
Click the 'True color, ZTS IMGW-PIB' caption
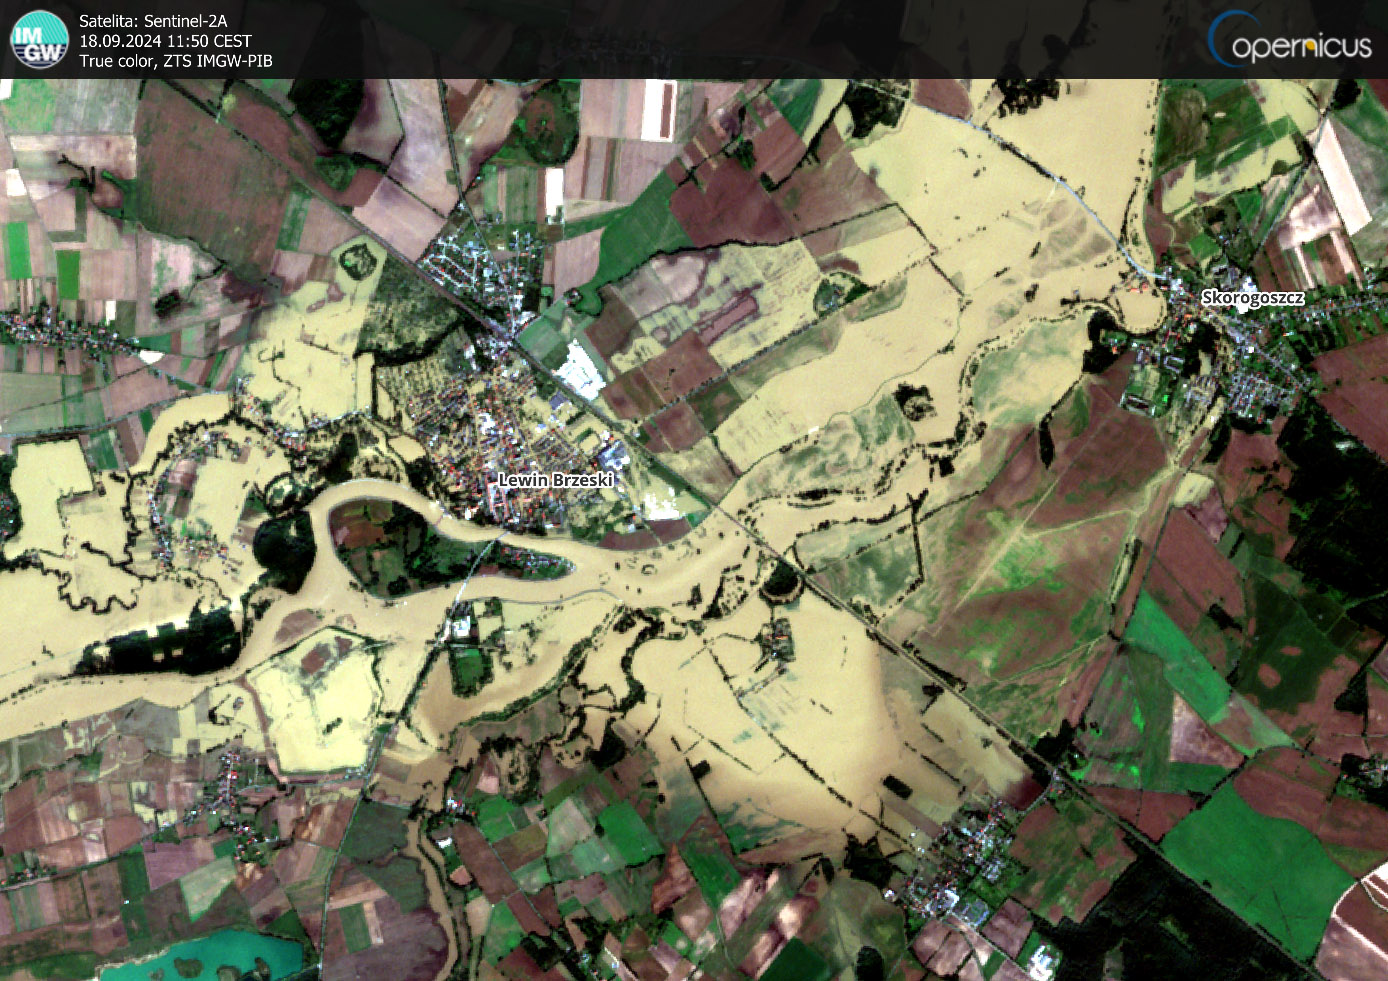pos(175,61)
